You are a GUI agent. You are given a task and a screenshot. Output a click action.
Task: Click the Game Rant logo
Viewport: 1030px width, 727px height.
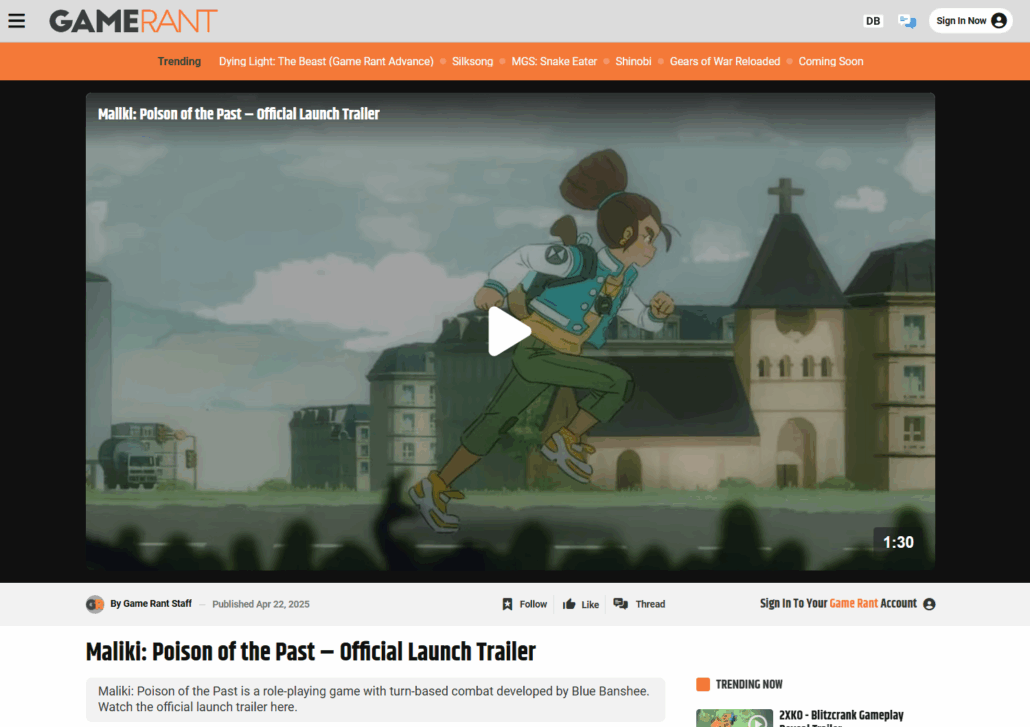[133, 21]
